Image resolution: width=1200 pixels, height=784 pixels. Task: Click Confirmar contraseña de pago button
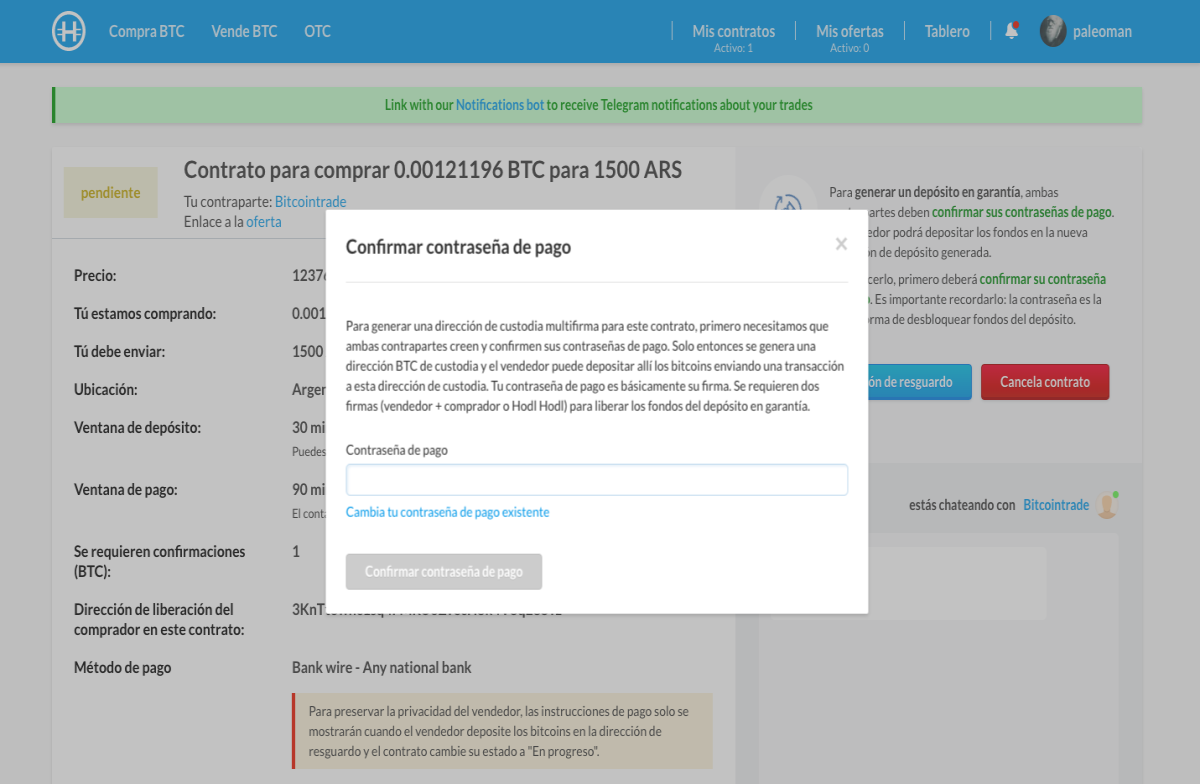click(x=444, y=572)
